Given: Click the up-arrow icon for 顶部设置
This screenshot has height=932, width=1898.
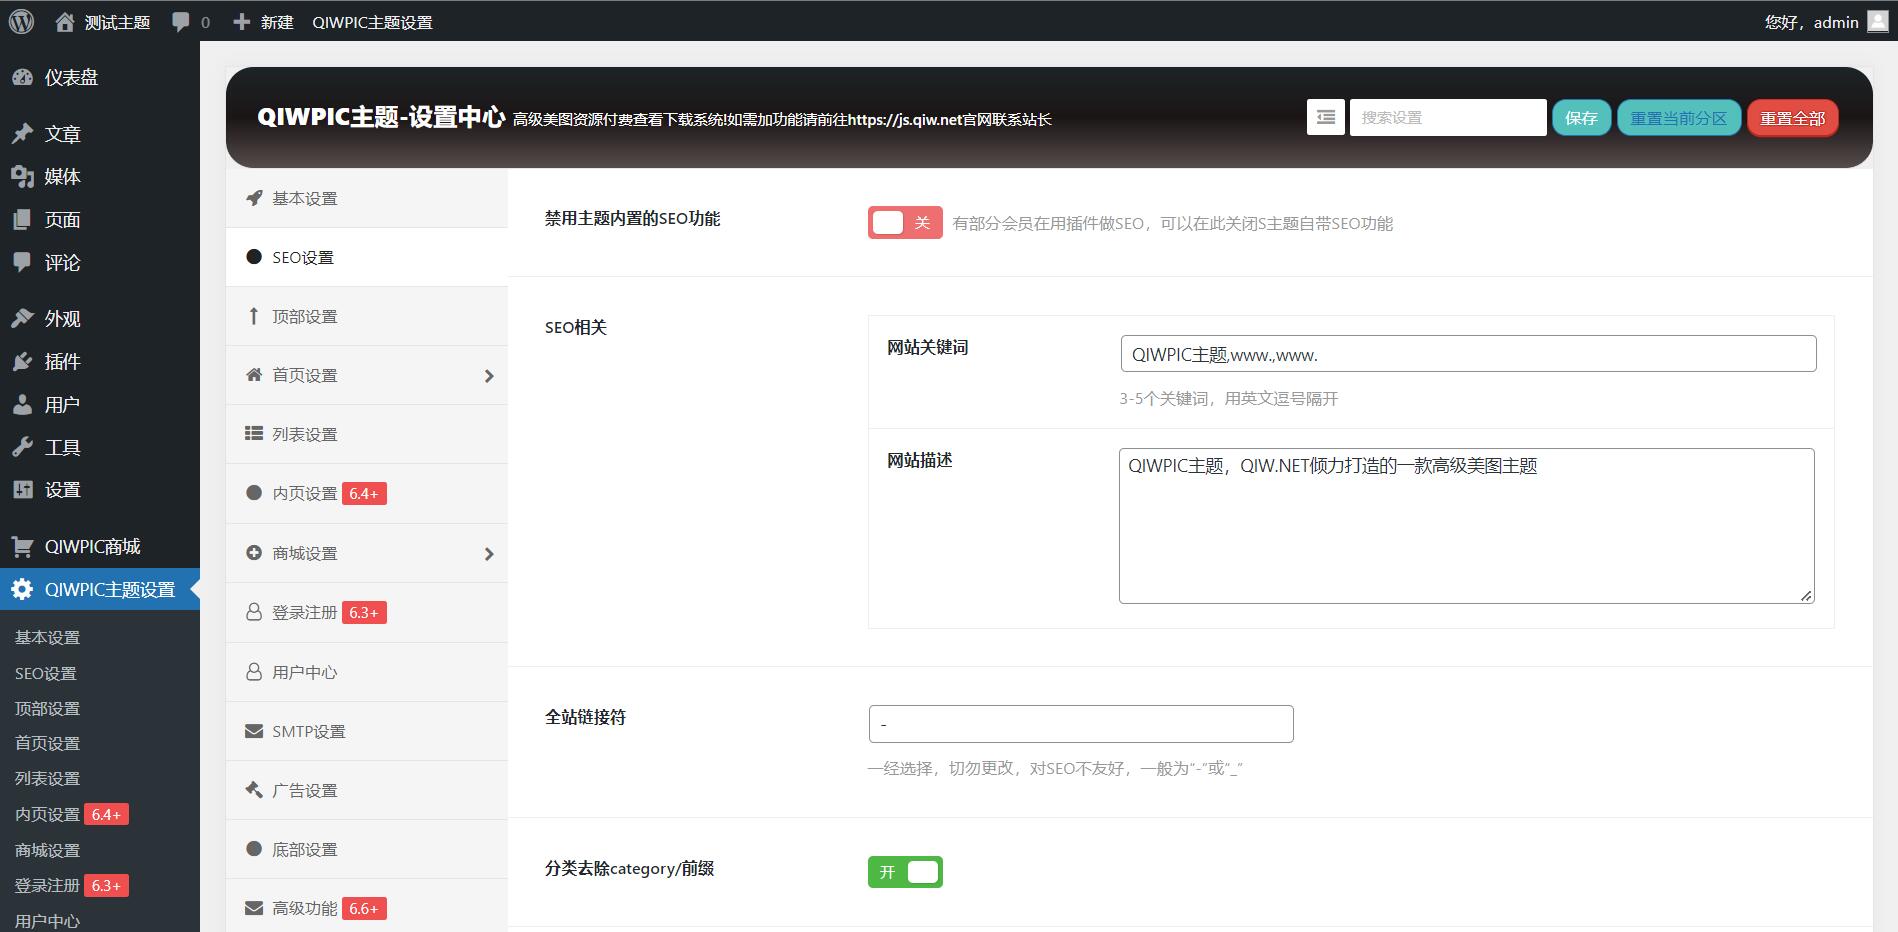Looking at the screenshot, I should pyautogui.click(x=254, y=316).
